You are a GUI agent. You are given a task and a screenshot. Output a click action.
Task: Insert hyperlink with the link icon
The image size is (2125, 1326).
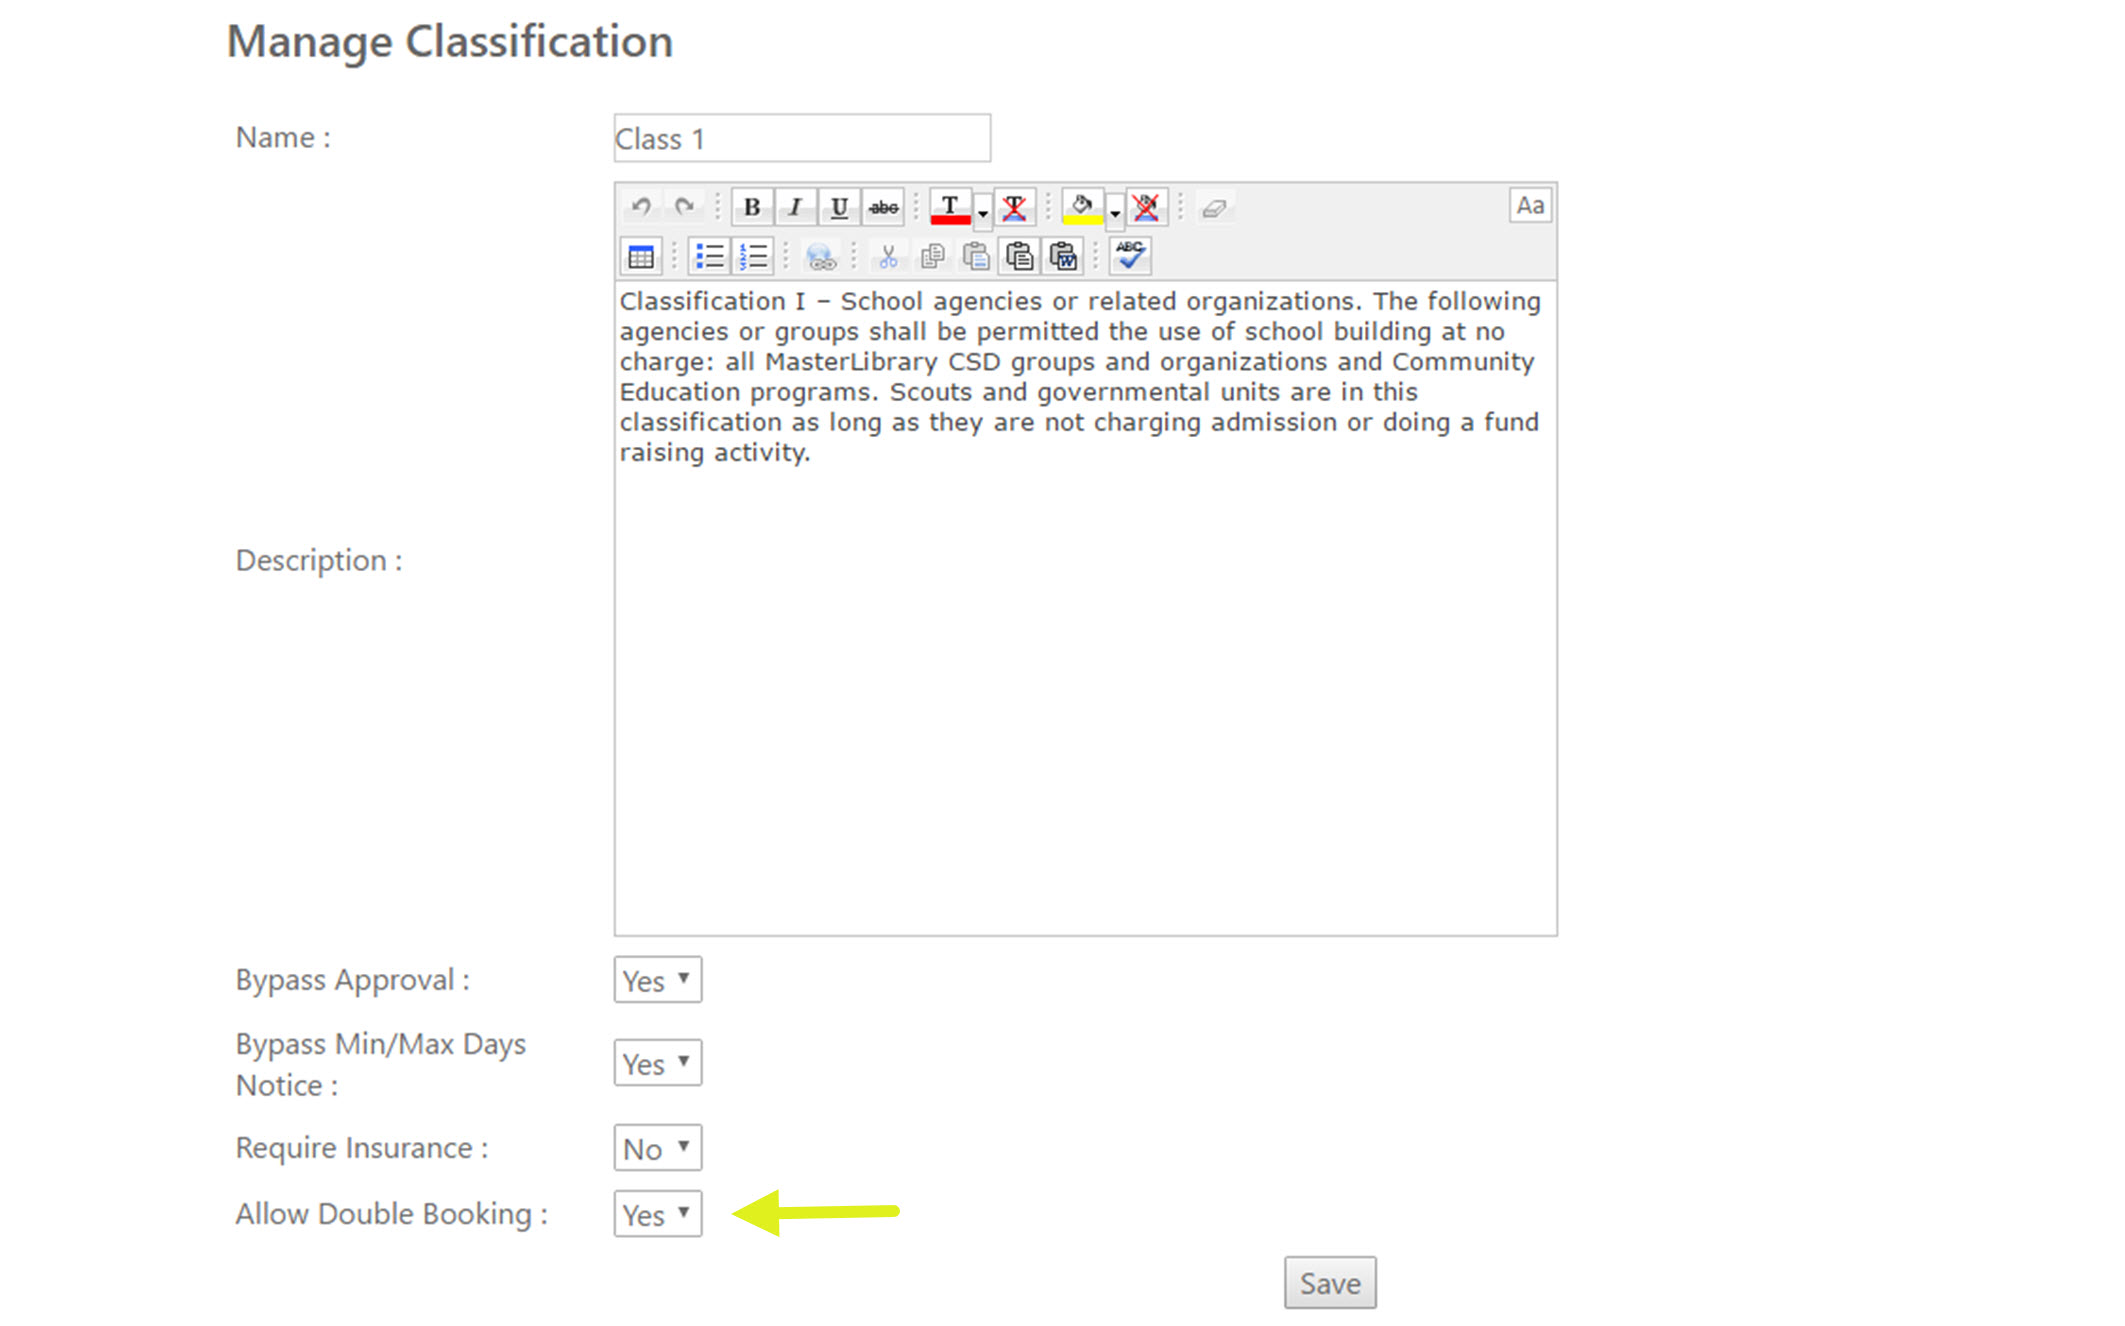tap(821, 257)
